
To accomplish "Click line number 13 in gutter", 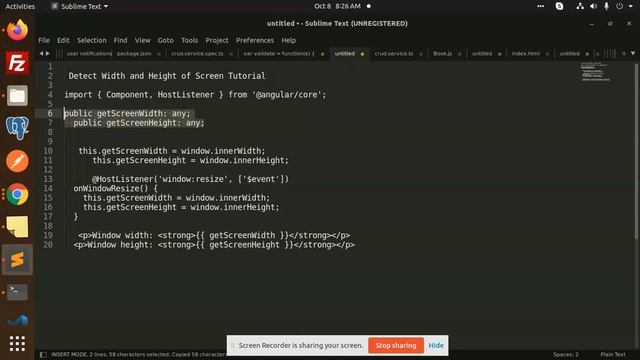I will click(48, 179).
